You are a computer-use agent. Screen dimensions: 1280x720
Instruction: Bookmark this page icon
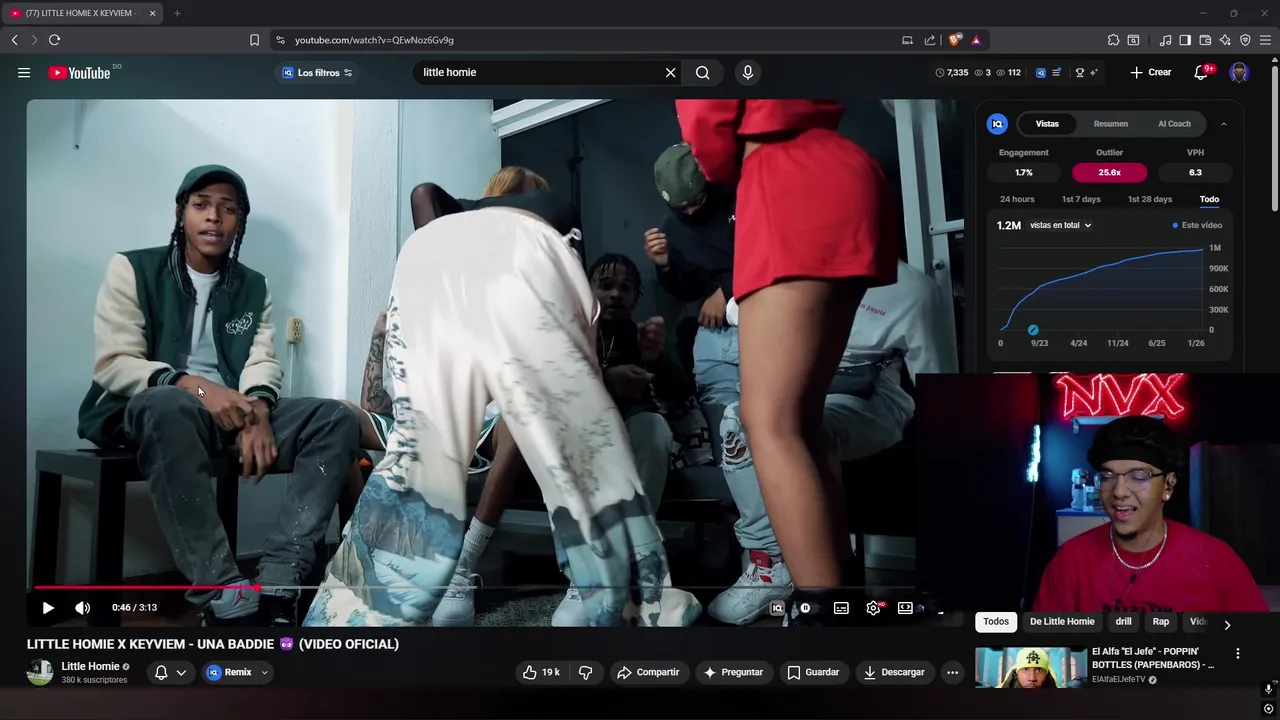(254, 40)
